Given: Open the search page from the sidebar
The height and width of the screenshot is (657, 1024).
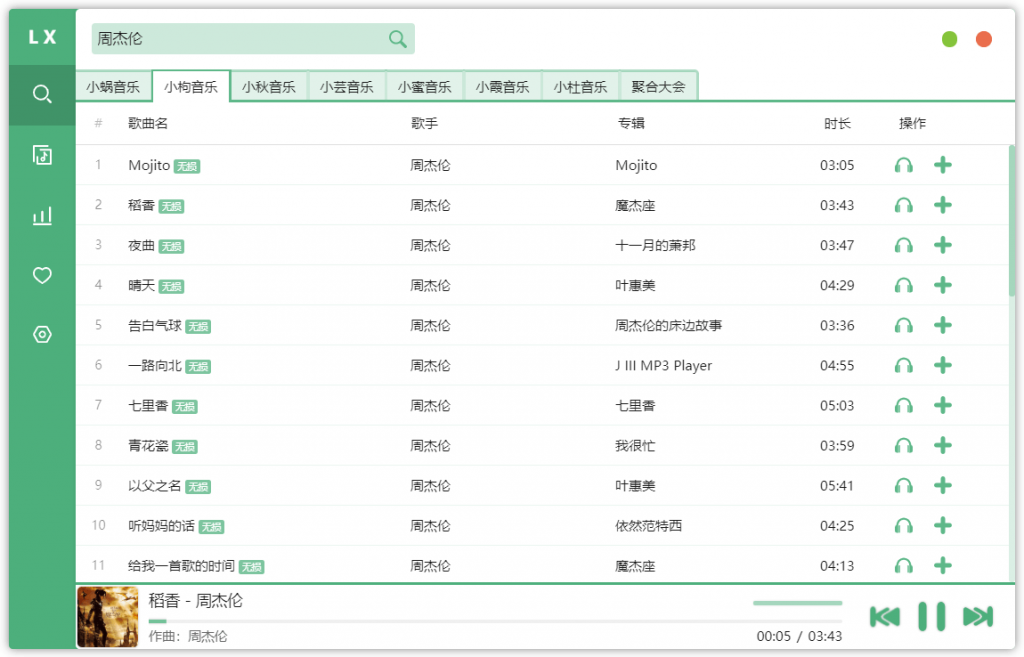Looking at the screenshot, I should pos(41,96).
